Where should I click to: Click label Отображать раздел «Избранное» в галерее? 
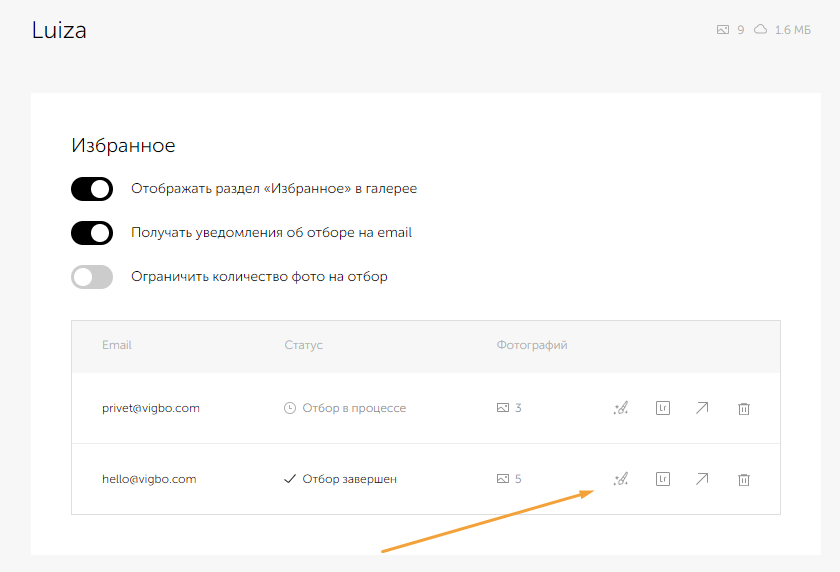(x=274, y=189)
